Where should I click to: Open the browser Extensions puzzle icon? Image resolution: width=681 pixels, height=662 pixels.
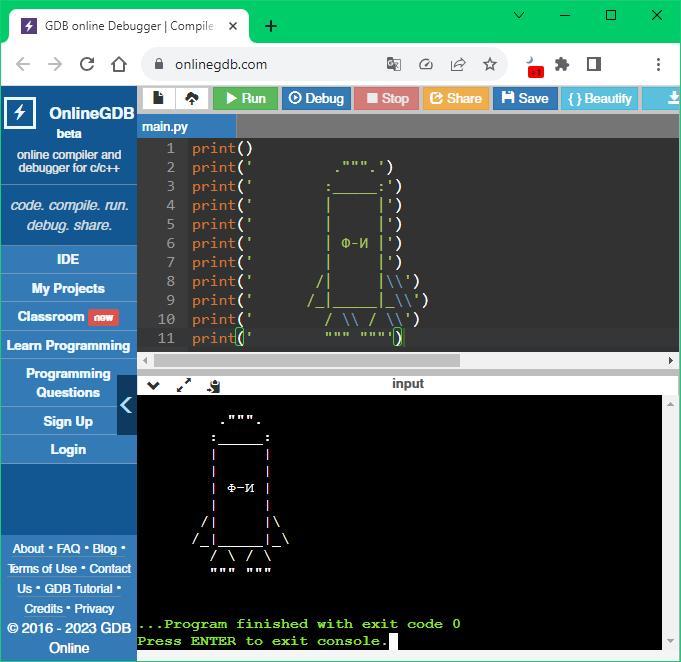coord(562,64)
